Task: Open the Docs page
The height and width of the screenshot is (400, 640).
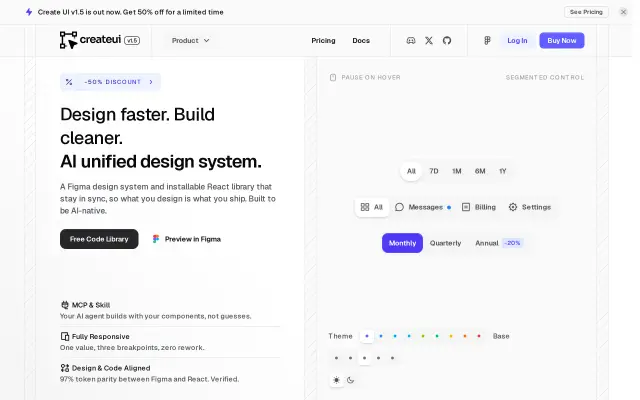Action: point(361,40)
